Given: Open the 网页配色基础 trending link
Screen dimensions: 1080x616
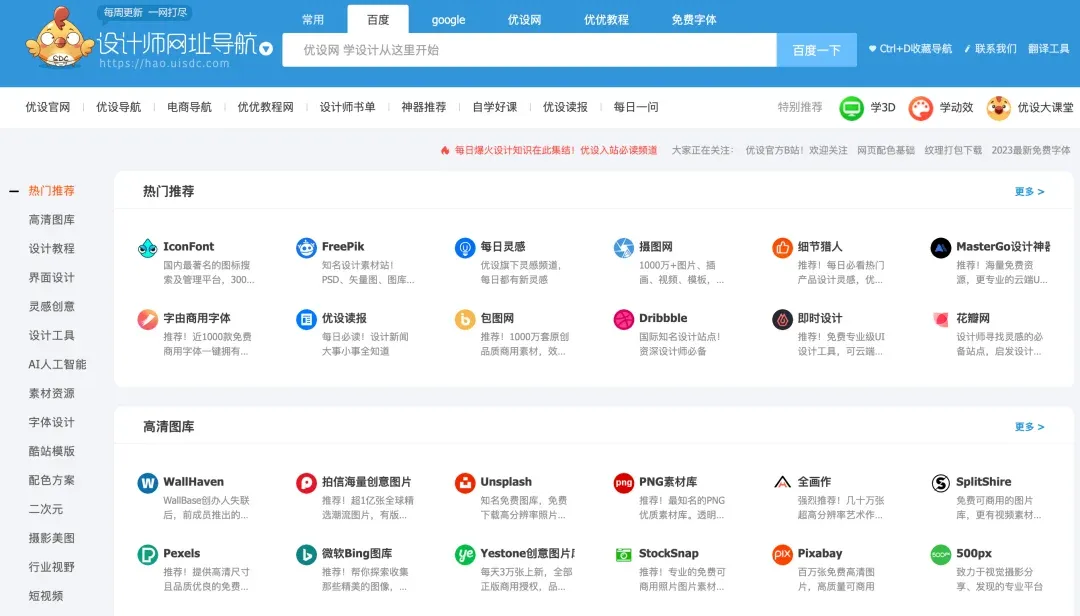Looking at the screenshot, I should (886, 150).
